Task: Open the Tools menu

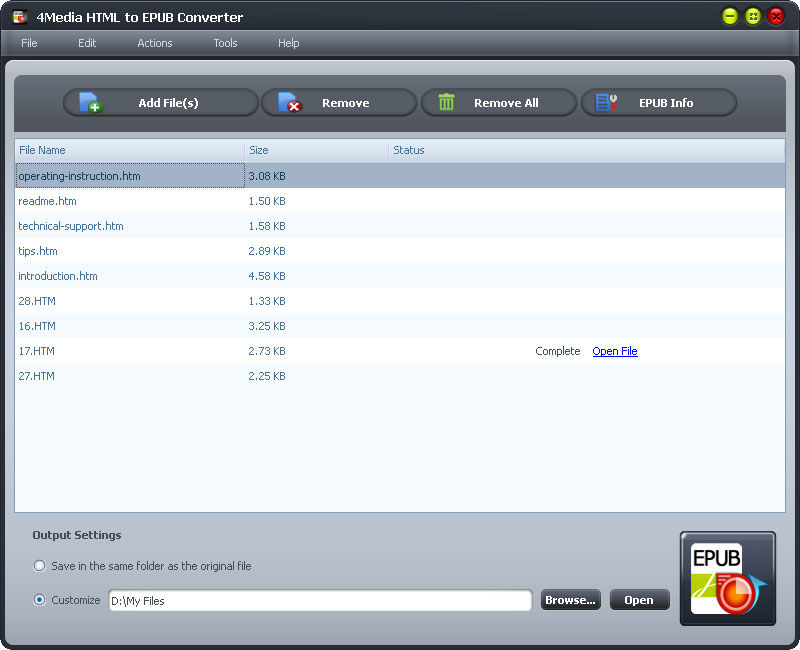Action: pyautogui.click(x=225, y=43)
